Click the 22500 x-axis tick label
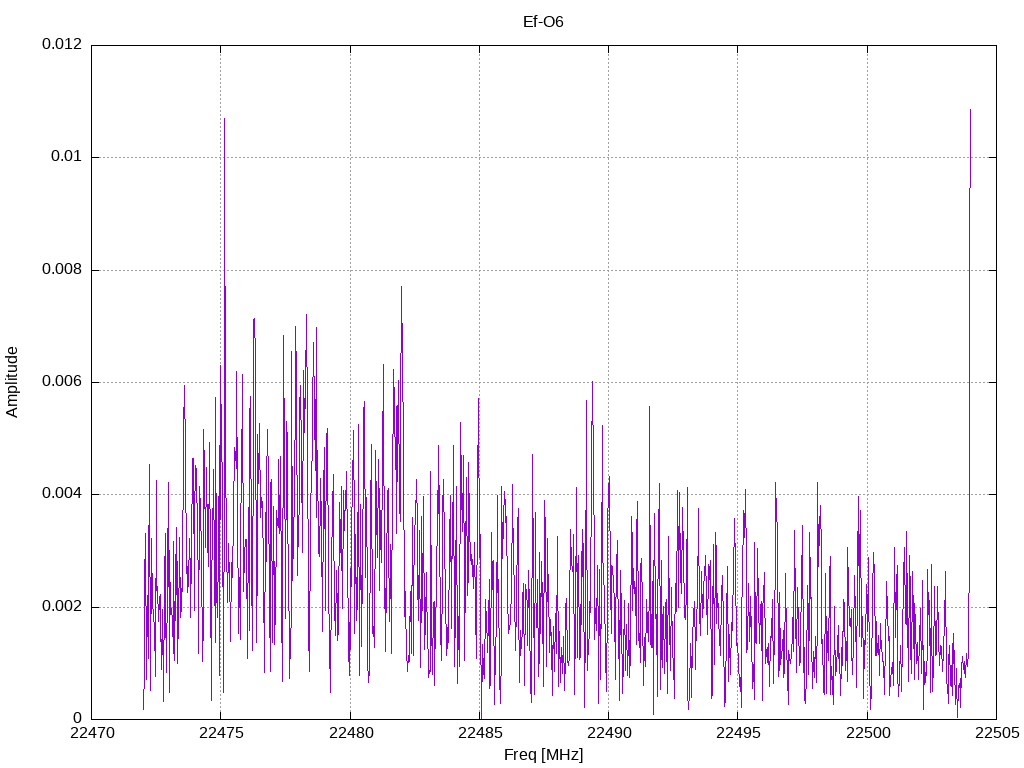 click(867, 733)
